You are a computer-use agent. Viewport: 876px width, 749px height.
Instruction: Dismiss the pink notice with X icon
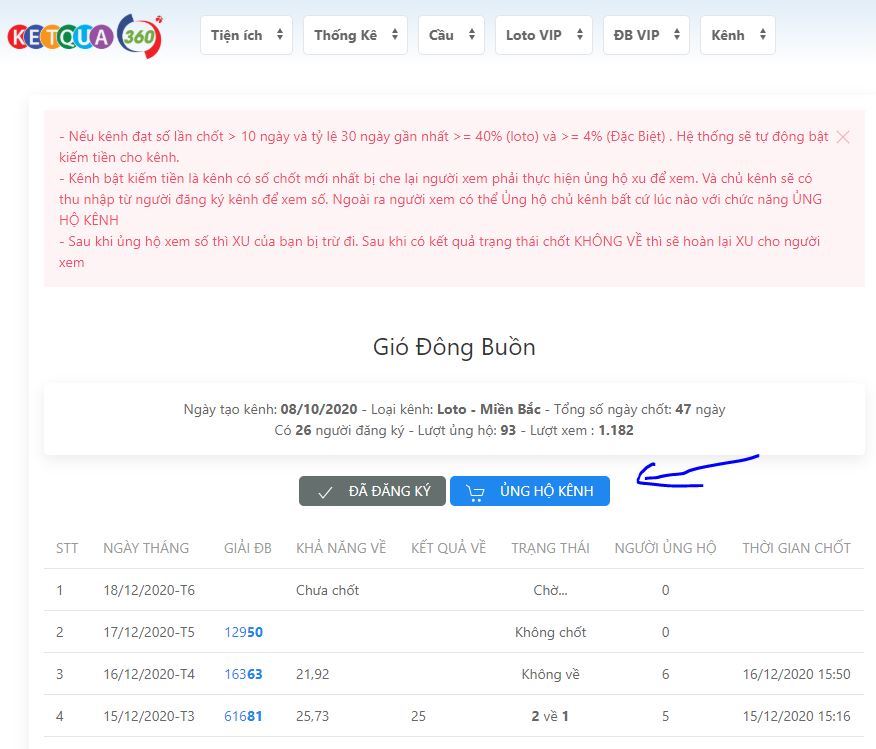coord(843,137)
